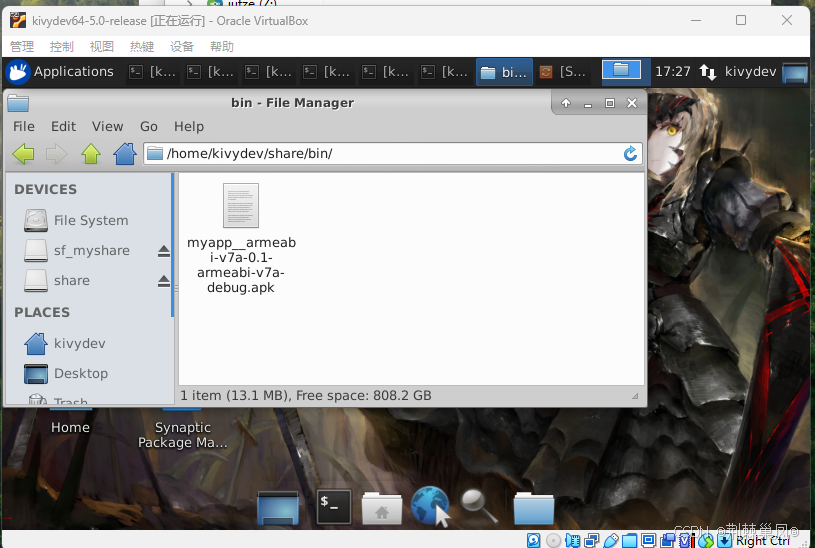Click the Right Ctrl host key label
815x548 pixels.
point(763,541)
